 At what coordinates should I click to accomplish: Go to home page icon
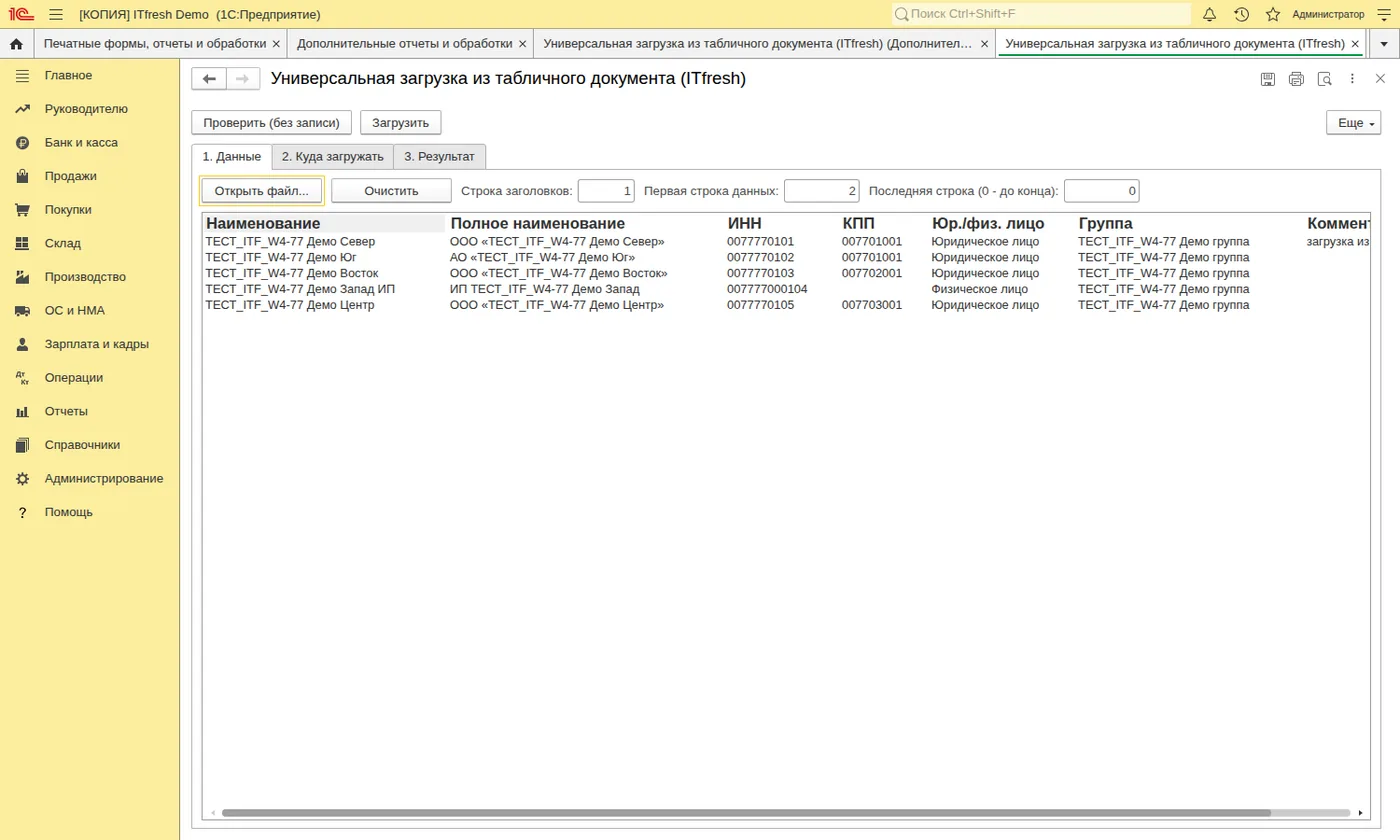click(x=16, y=44)
